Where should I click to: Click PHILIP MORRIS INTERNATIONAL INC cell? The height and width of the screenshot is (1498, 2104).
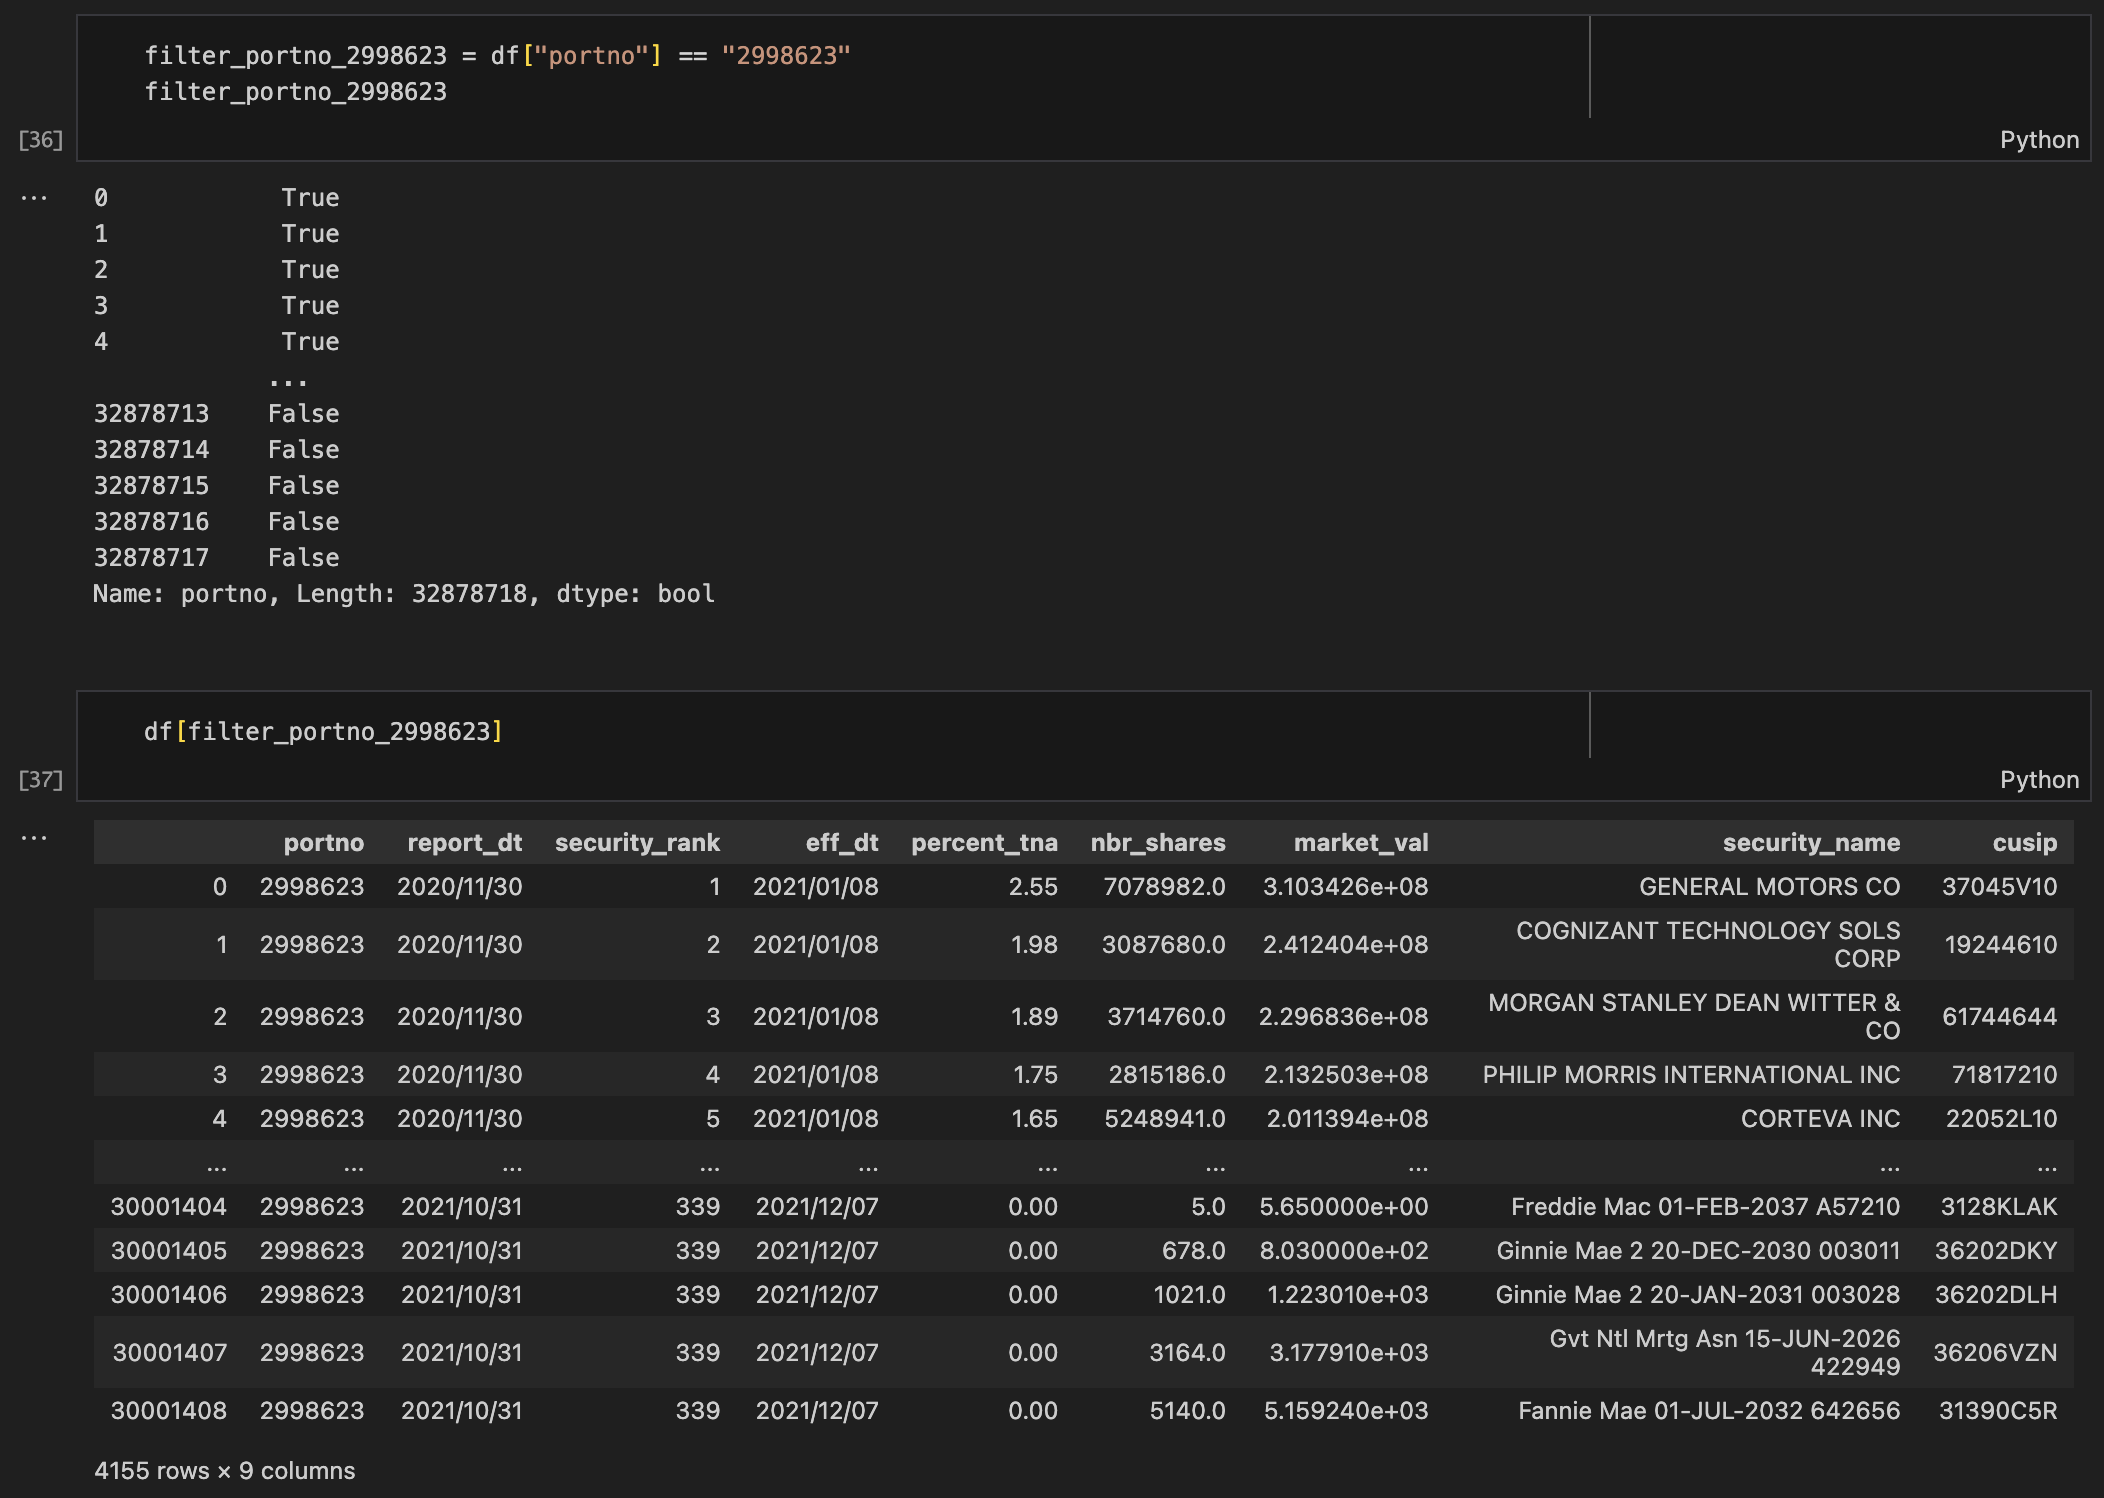pyautogui.click(x=1691, y=1075)
